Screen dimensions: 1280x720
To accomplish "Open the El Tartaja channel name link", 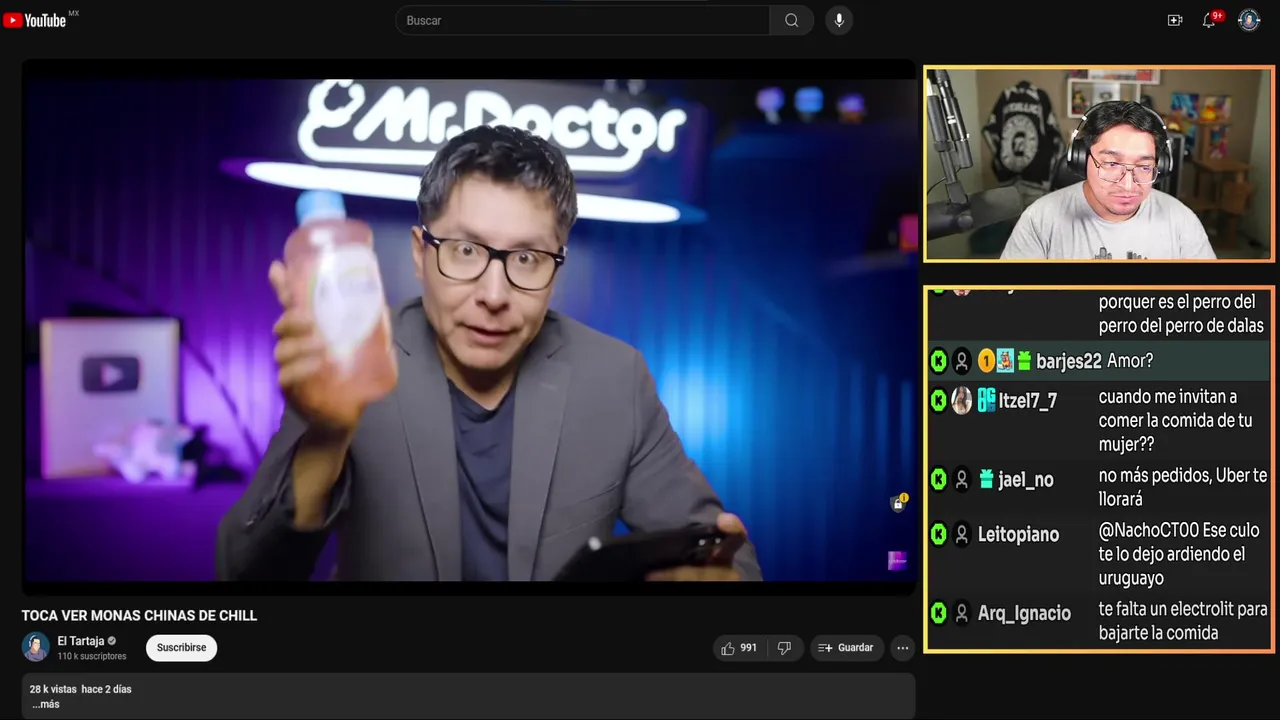I will [80, 641].
